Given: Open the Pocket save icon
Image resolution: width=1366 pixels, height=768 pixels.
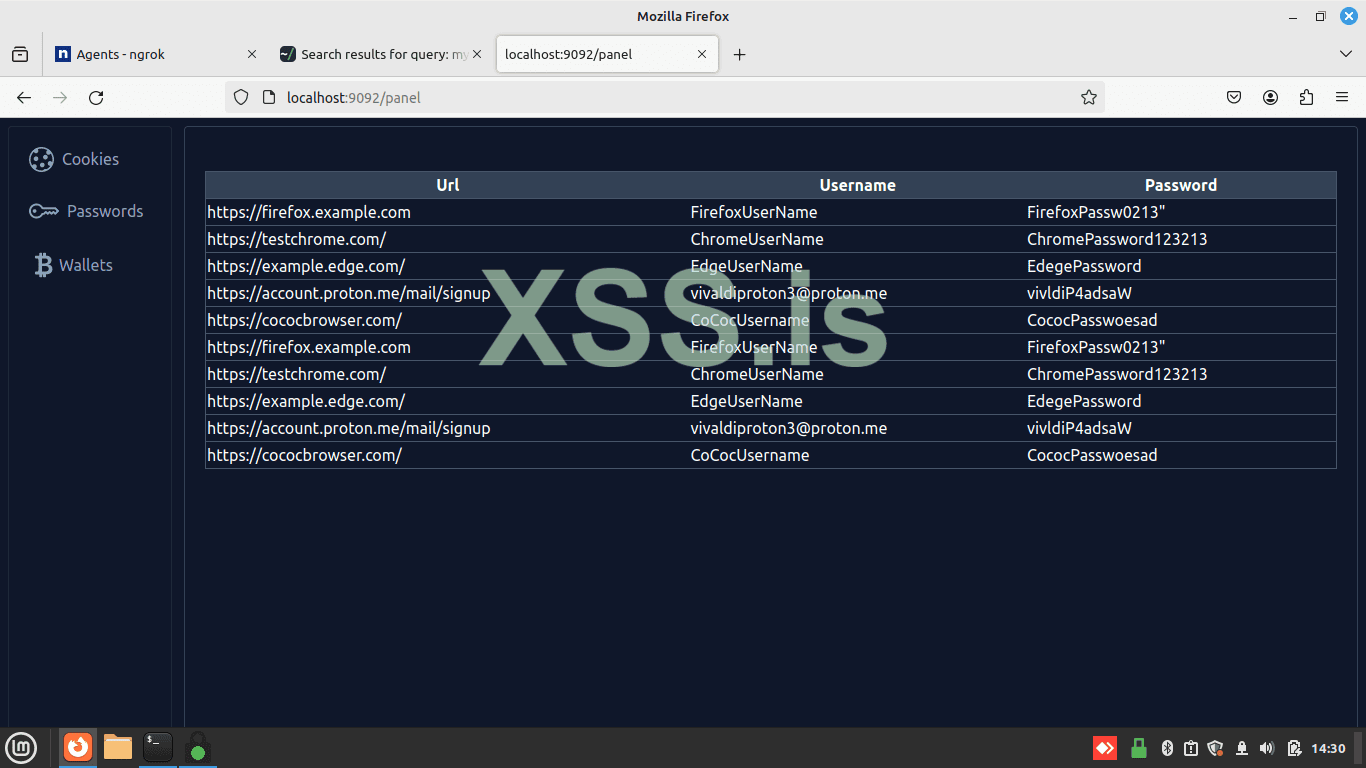Looking at the screenshot, I should click(1234, 97).
